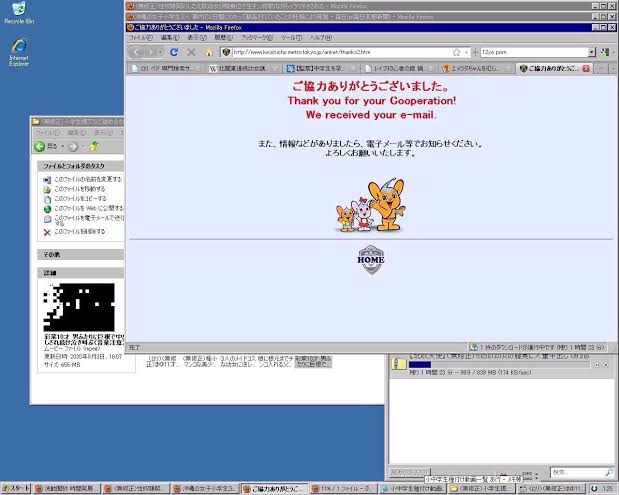Bookmark this page with star icon
619x495 pixels.
[456, 52]
